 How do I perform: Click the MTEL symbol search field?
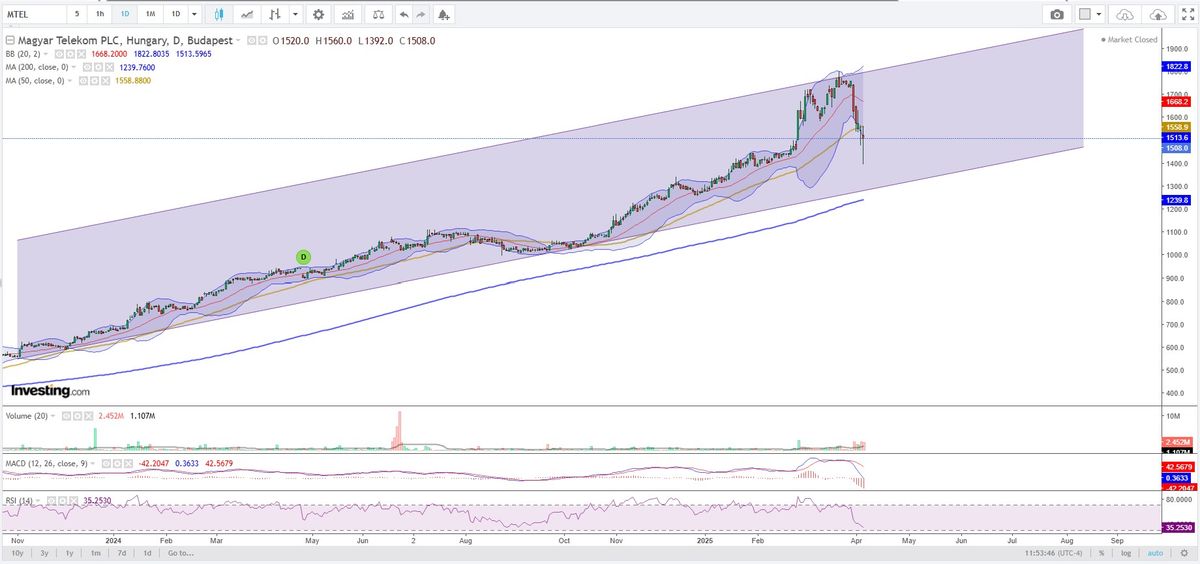[x=34, y=15]
